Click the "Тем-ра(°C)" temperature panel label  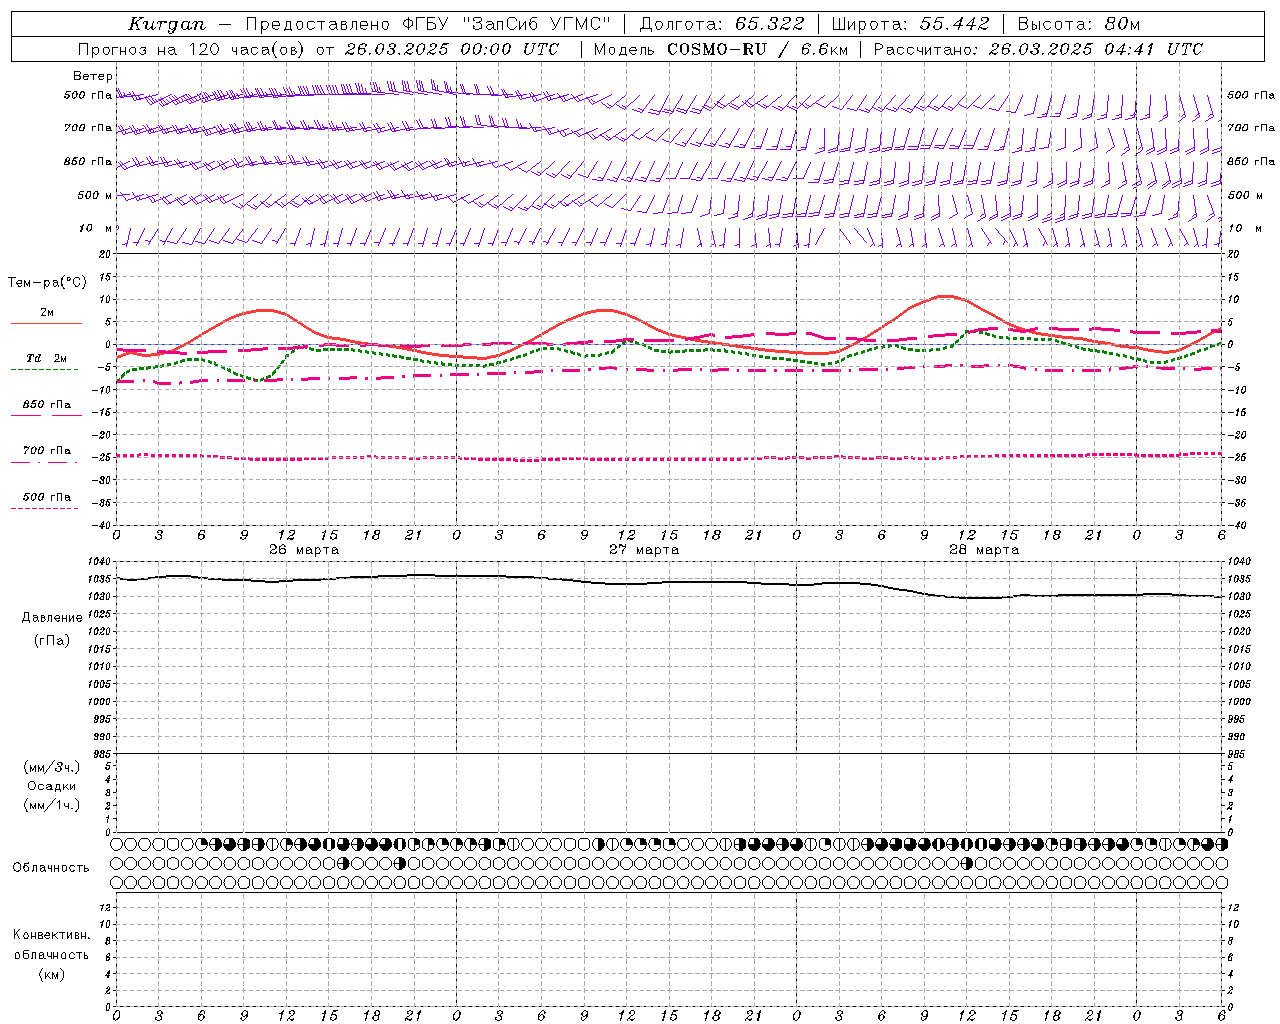[47, 283]
